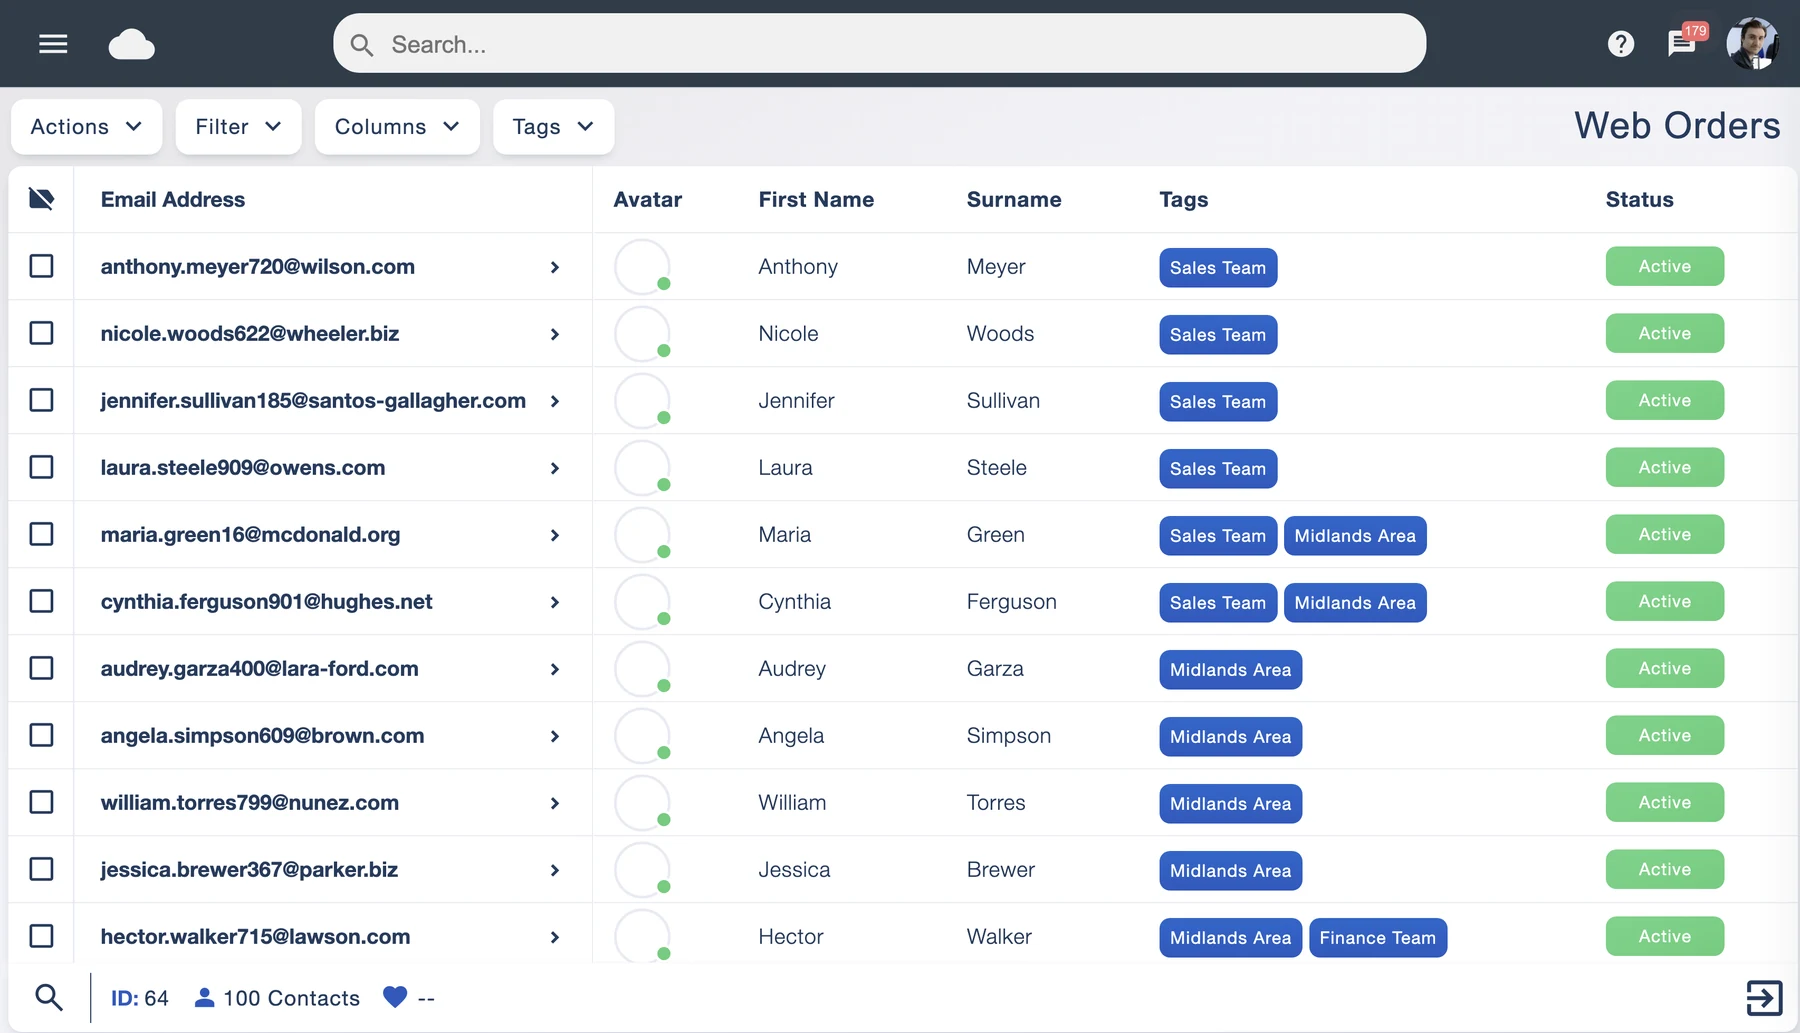The width and height of the screenshot is (1800, 1033).
Task: Expand chevron for william.torres799@nunez.com row
Action: pos(555,803)
